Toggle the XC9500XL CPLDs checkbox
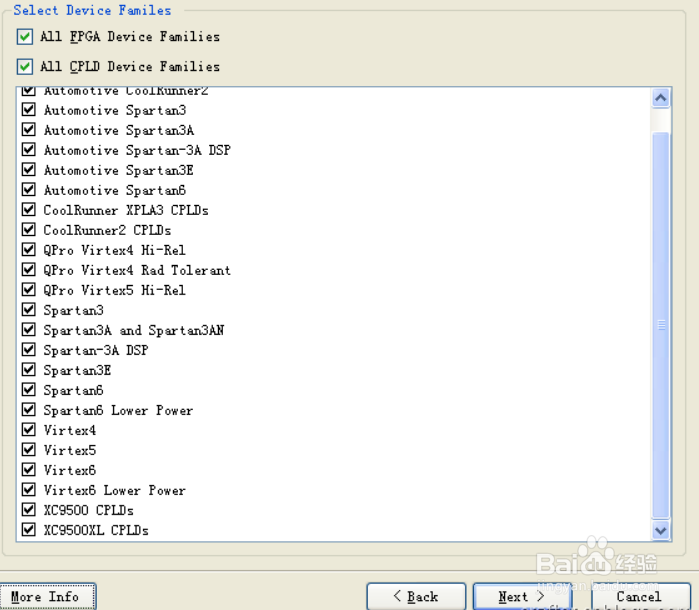699x610 pixels. click(x=29, y=529)
